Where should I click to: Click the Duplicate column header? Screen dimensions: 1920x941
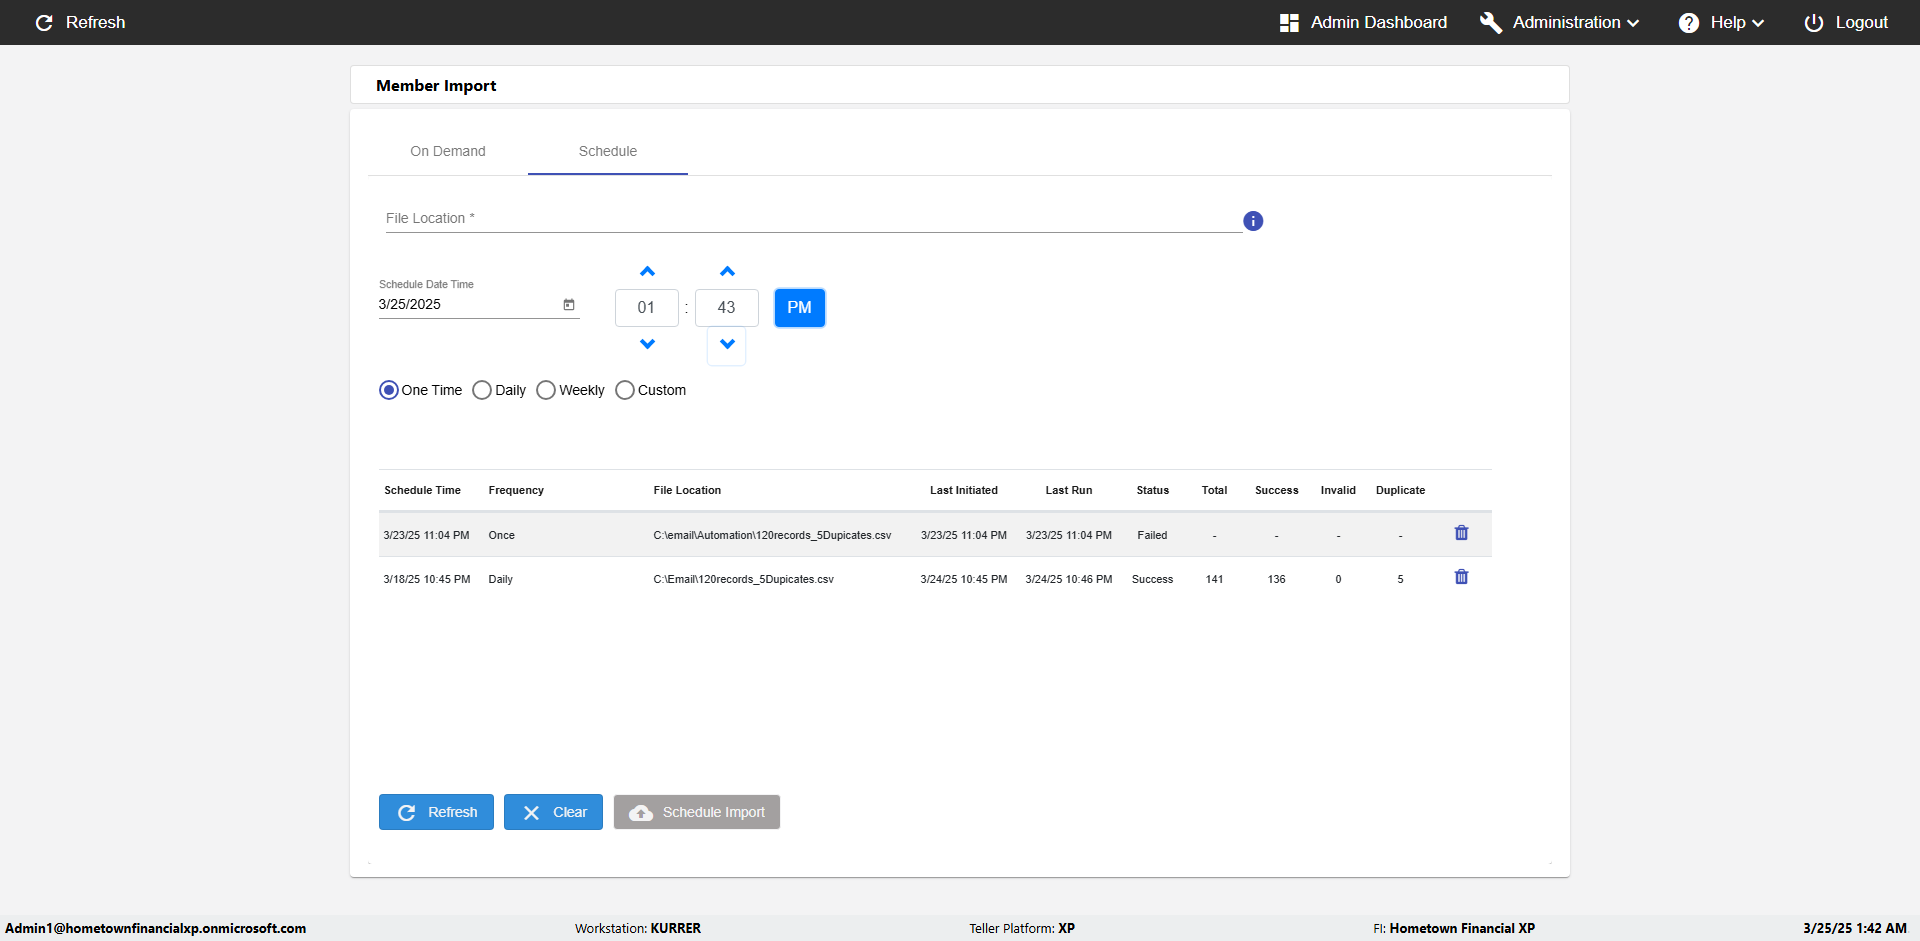pos(1400,490)
